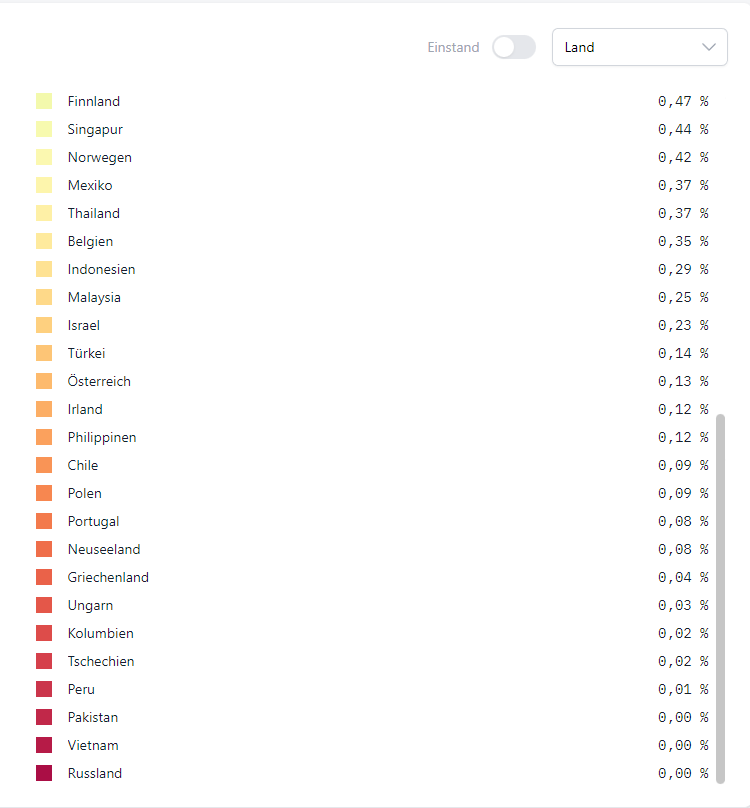Click the Russland dark red swatch
The height and width of the screenshot is (808, 750).
point(44,773)
